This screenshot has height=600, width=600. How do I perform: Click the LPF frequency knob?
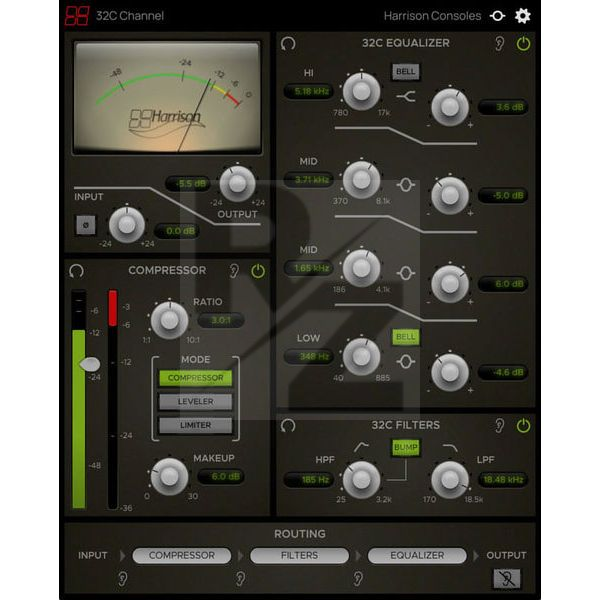coord(450,479)
